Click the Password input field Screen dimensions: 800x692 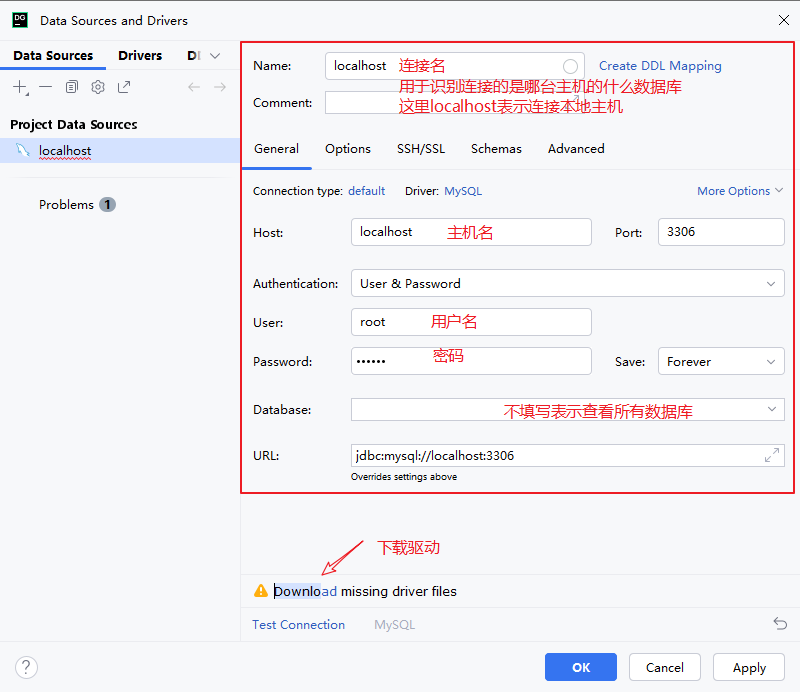tap(471, 361)
